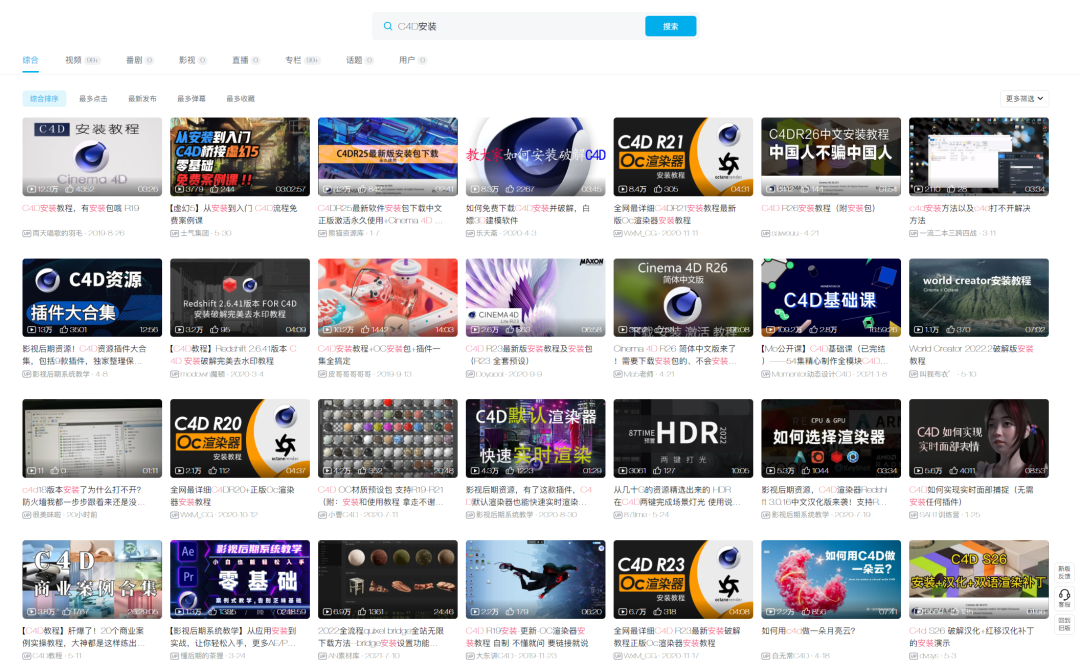Open title link World Creator 2022.2破解版安装教程
This screenshot has width=1080, height=671.
(971, 355)
